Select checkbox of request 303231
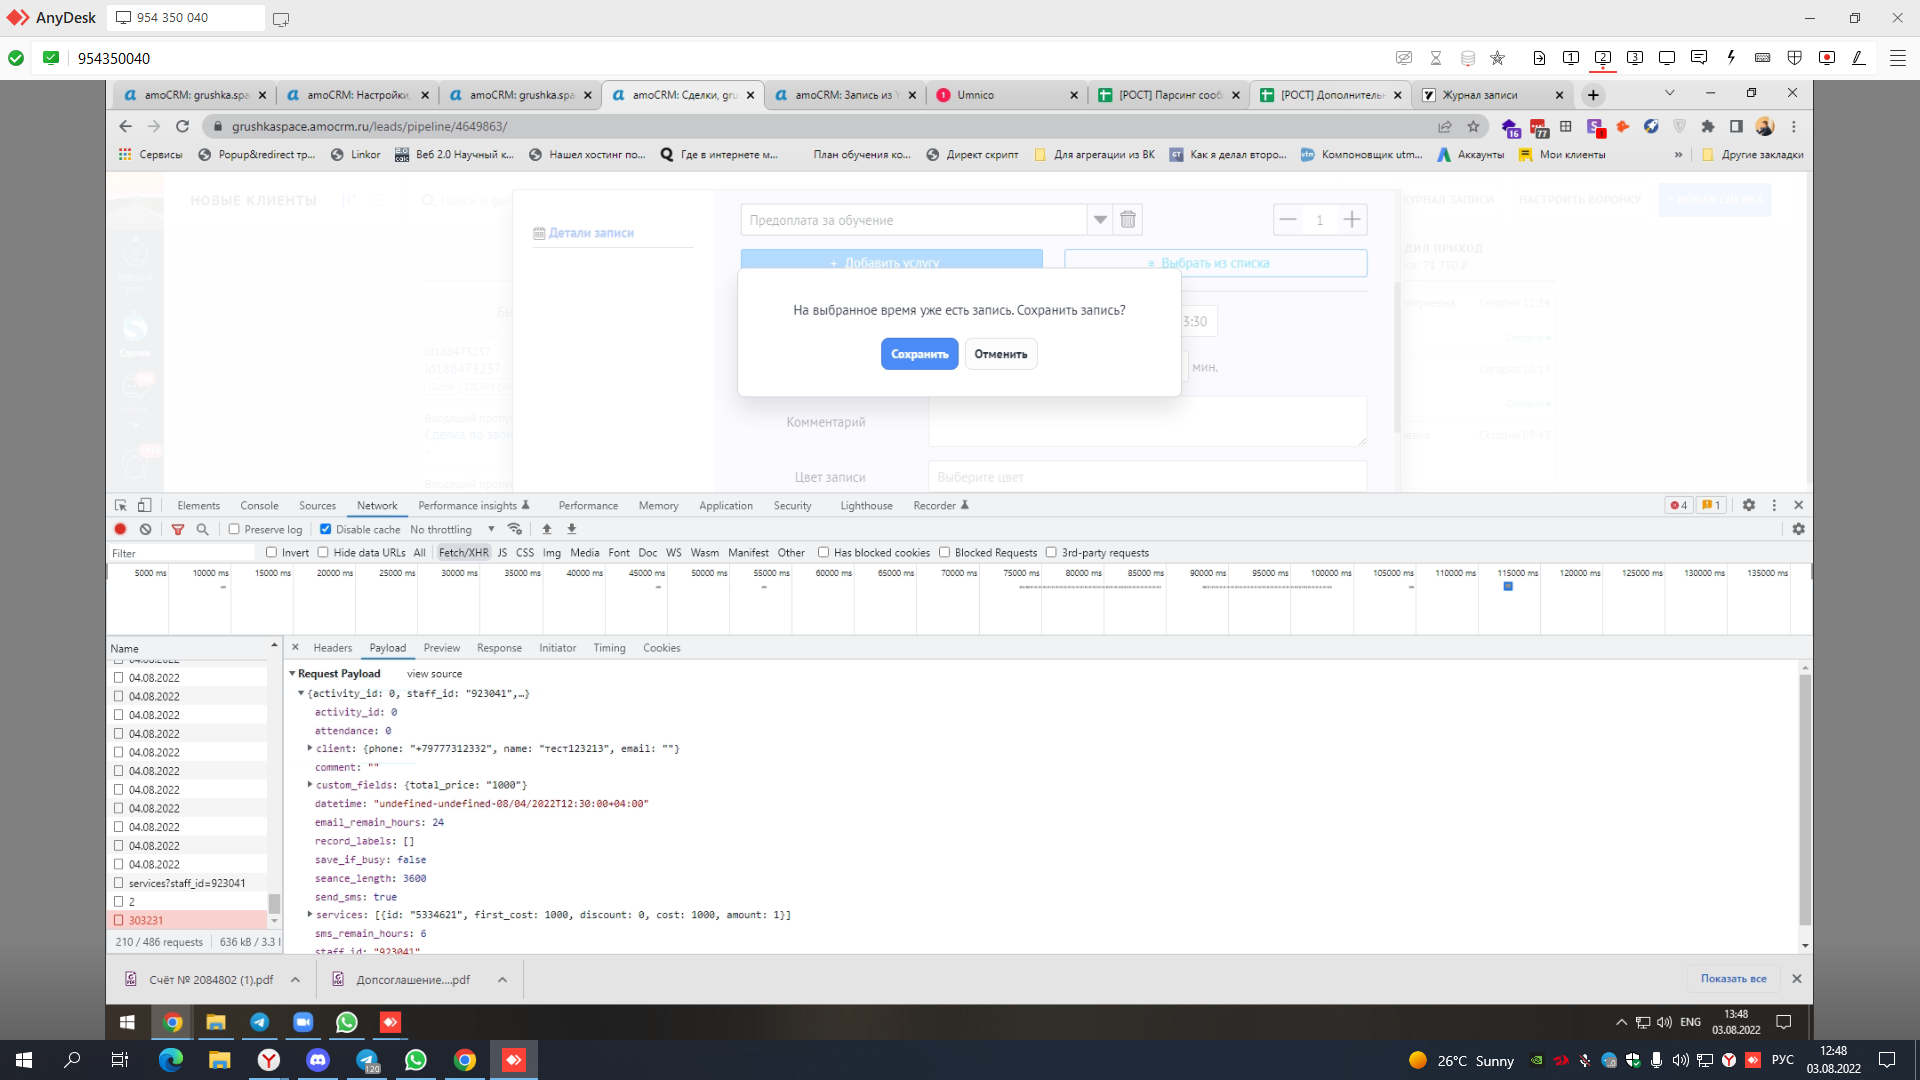1920x1080 pixels. 119,920
